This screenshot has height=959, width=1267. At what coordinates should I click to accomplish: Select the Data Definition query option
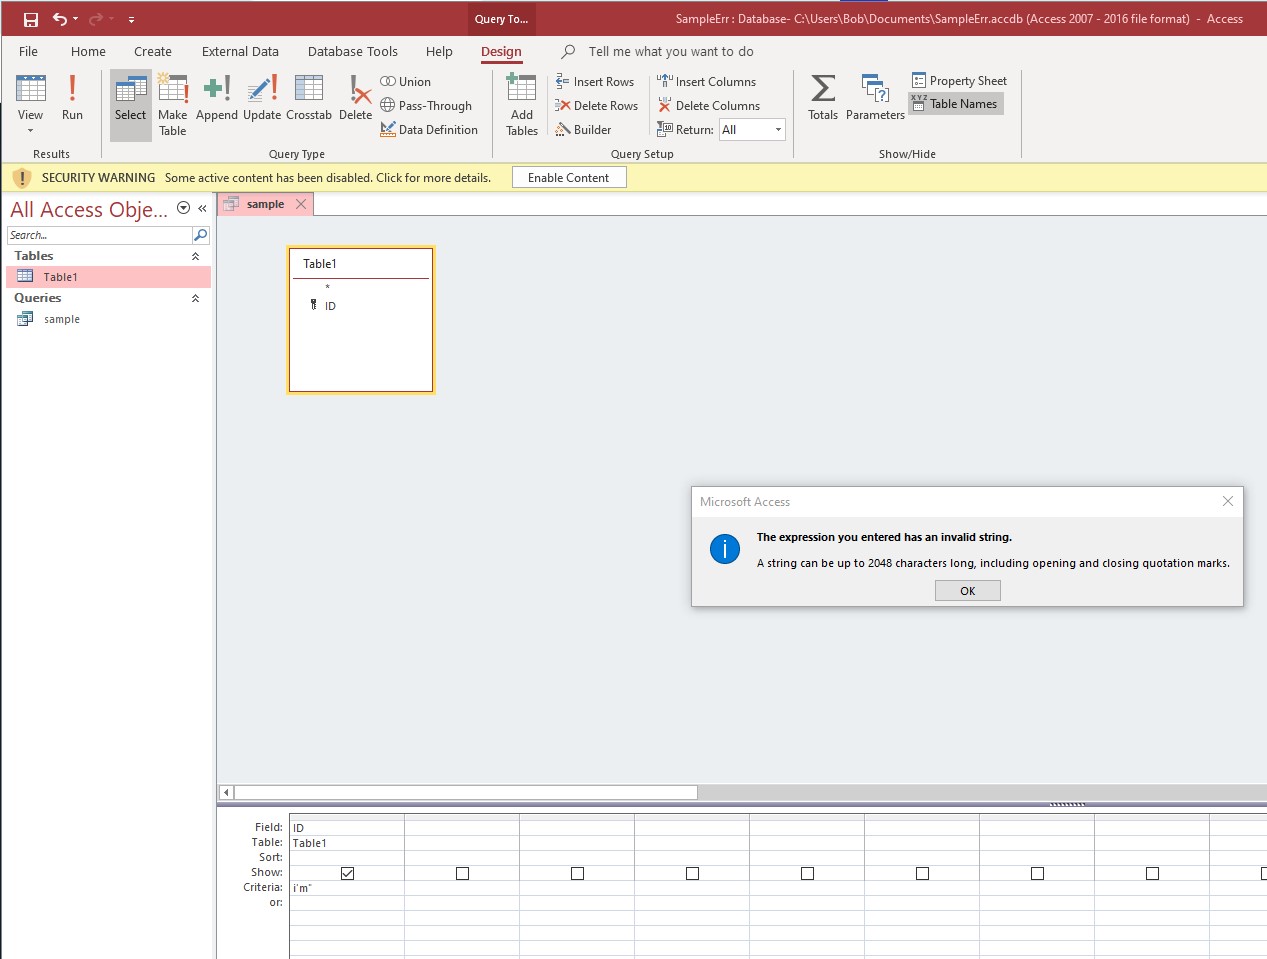point(429,130)
